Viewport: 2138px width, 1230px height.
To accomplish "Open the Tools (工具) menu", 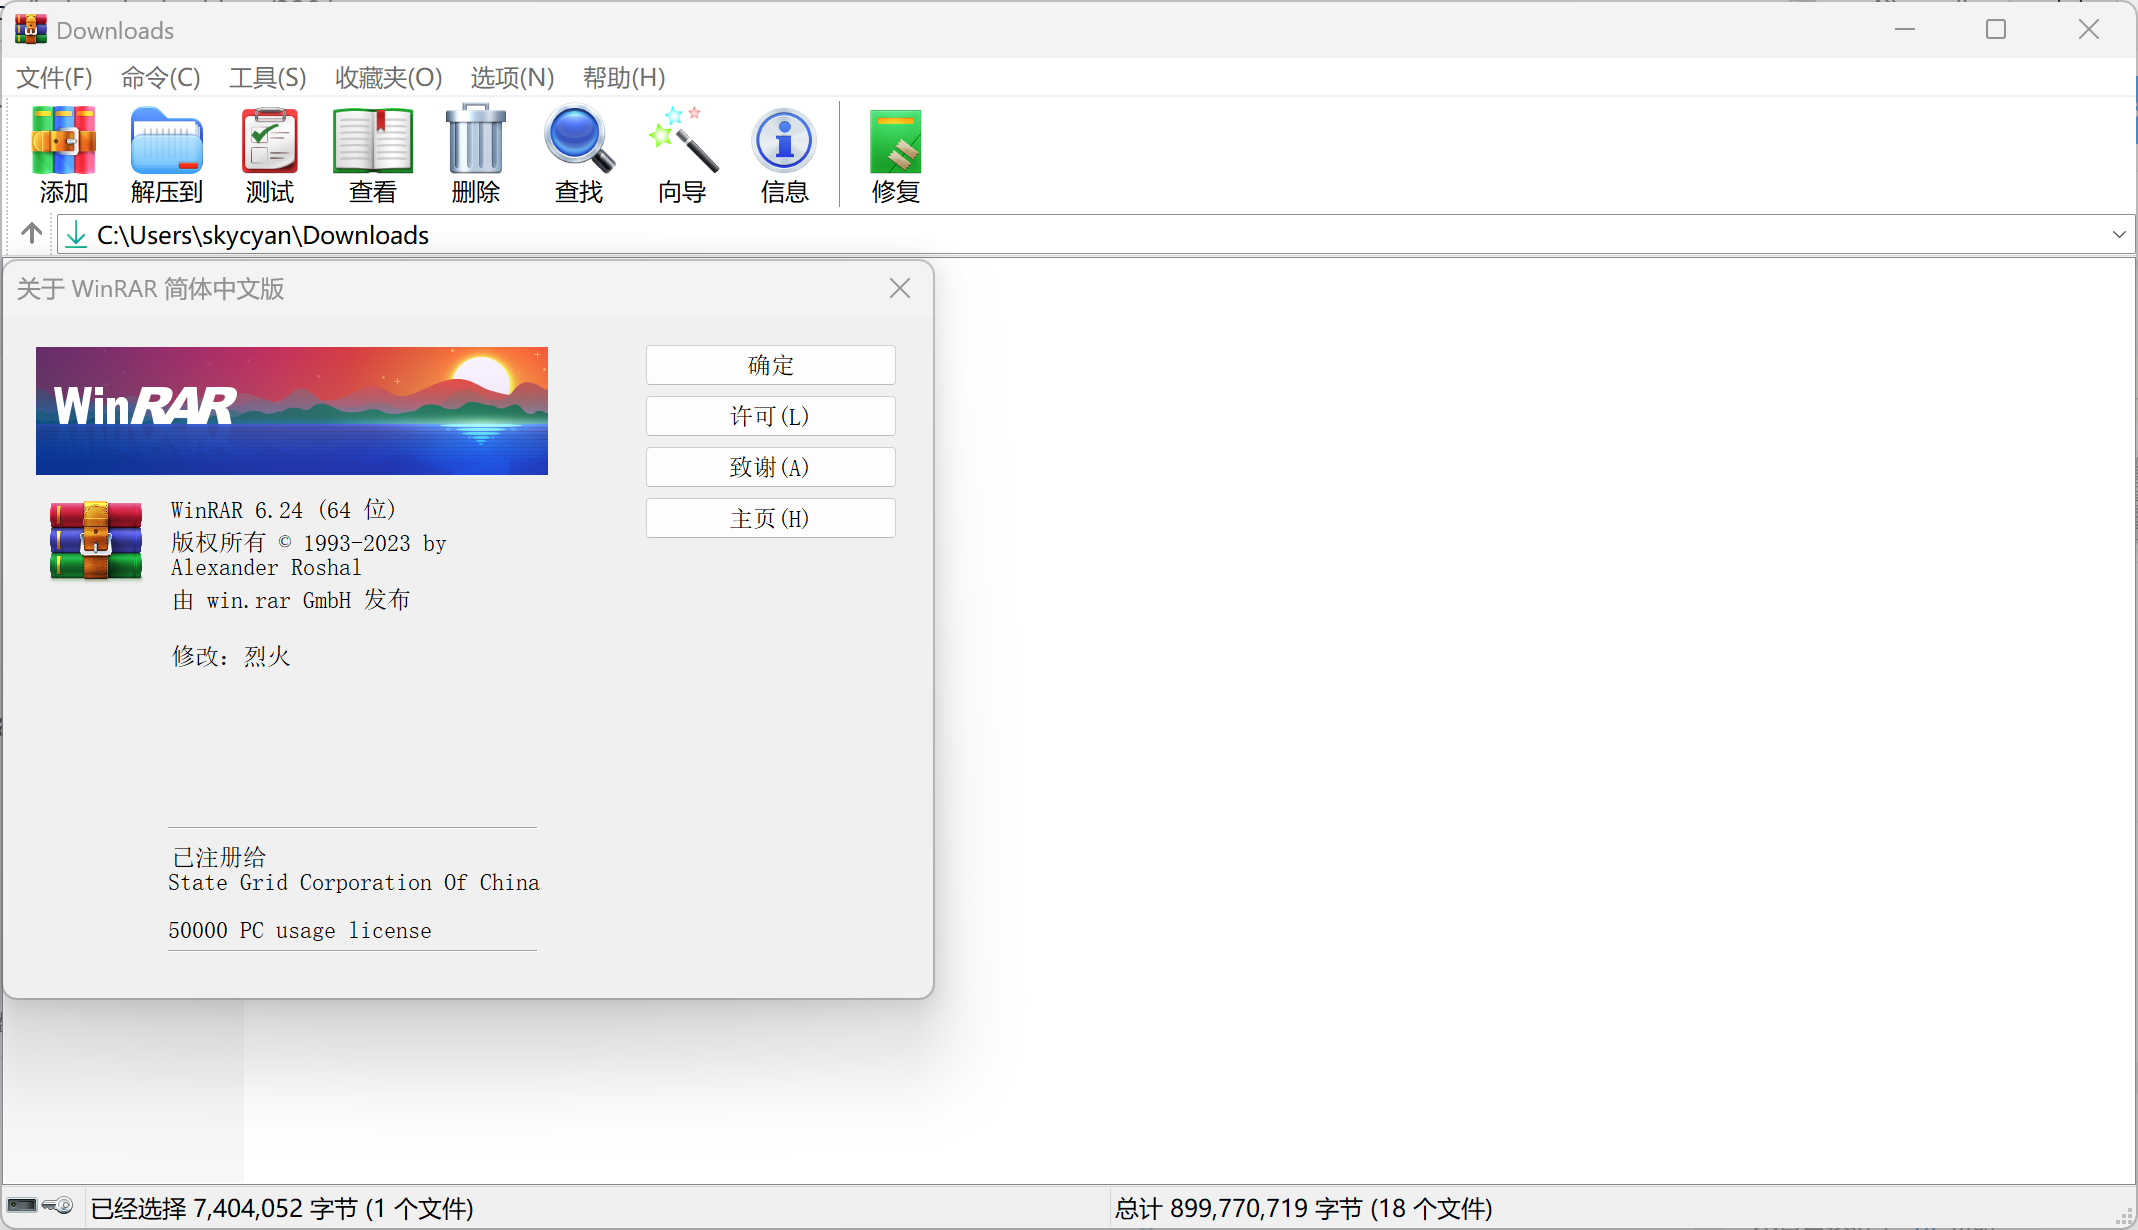I will click(267, 77).
